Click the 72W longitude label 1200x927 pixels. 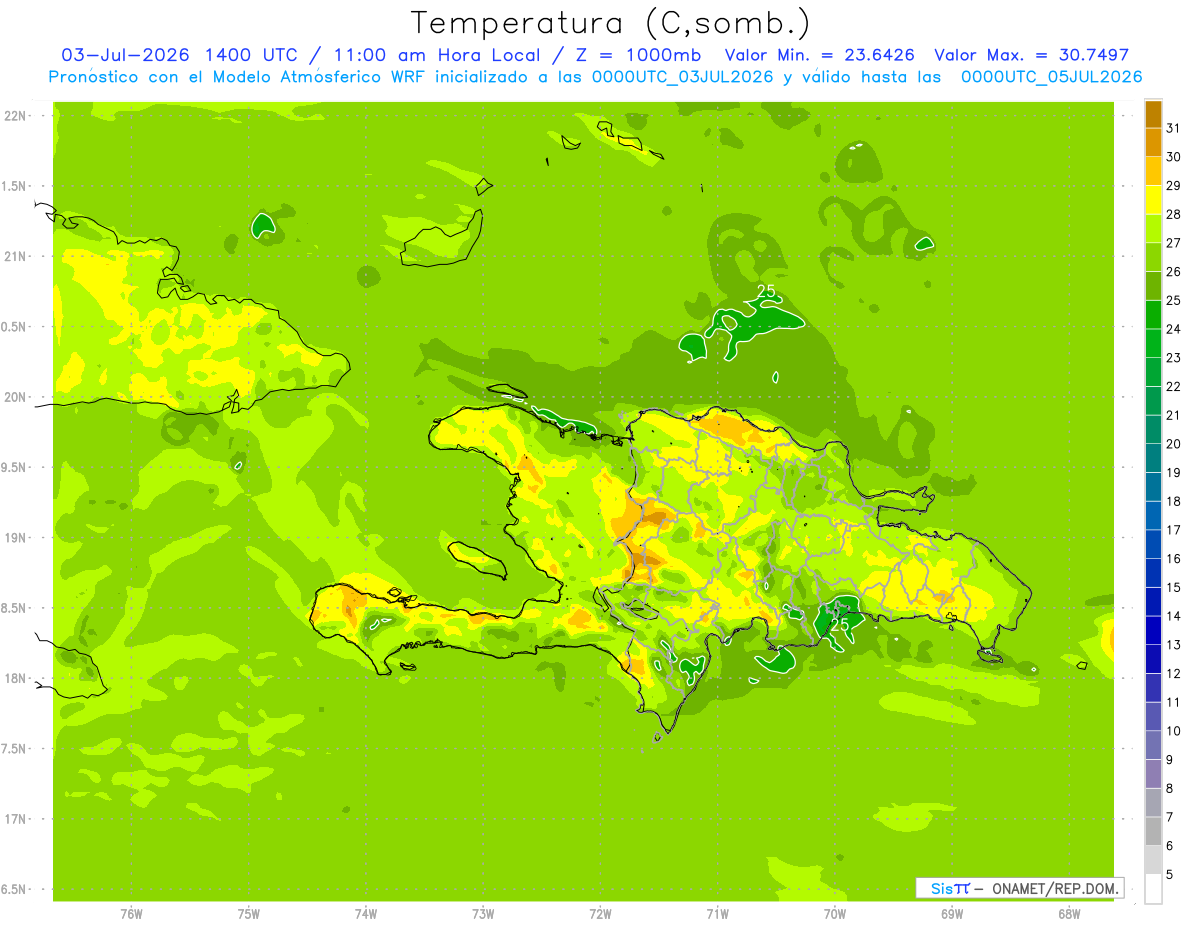tap(600, 914)
